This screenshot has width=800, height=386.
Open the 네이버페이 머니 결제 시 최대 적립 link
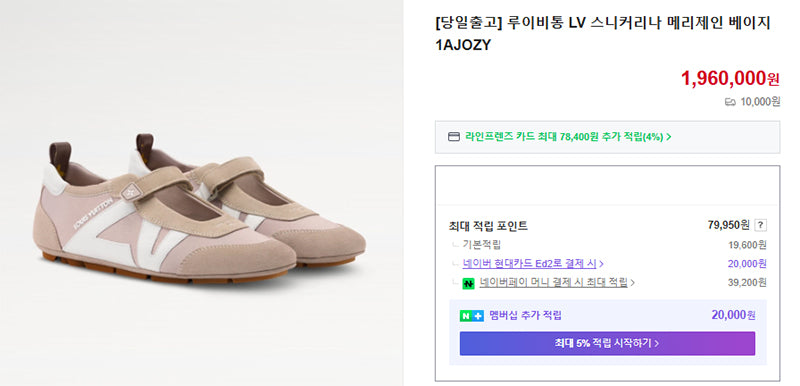coord(553,282)
